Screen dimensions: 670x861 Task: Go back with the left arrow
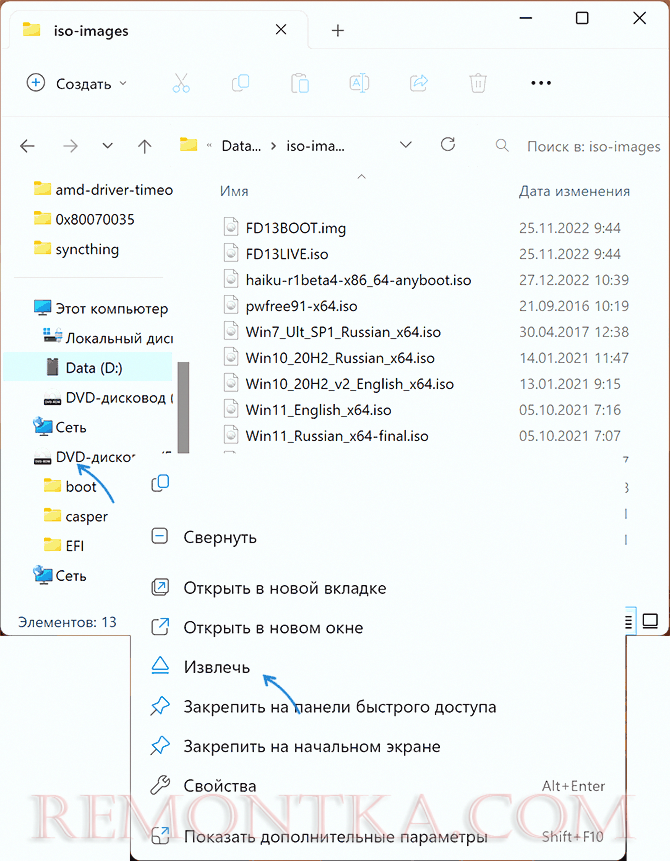click(27, 146)
